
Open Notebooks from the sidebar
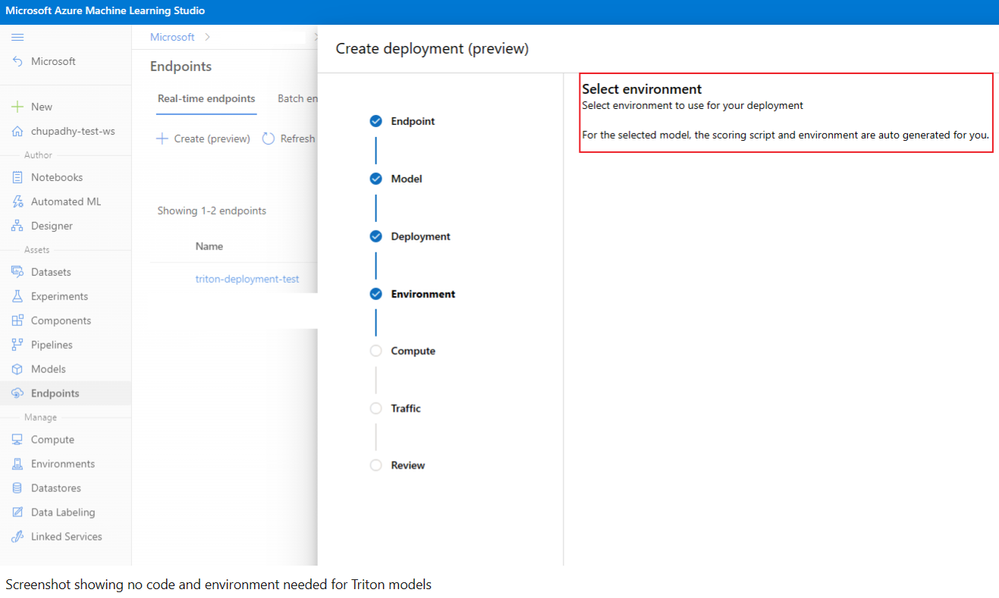(x=57, y=177)
